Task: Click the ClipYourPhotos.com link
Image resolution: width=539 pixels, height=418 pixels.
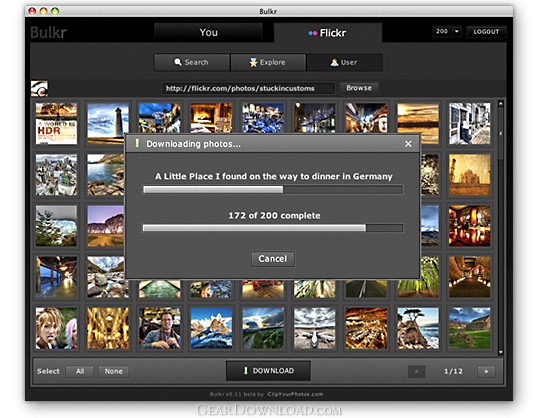Action: pyautogui.click(x=295, y=394)
